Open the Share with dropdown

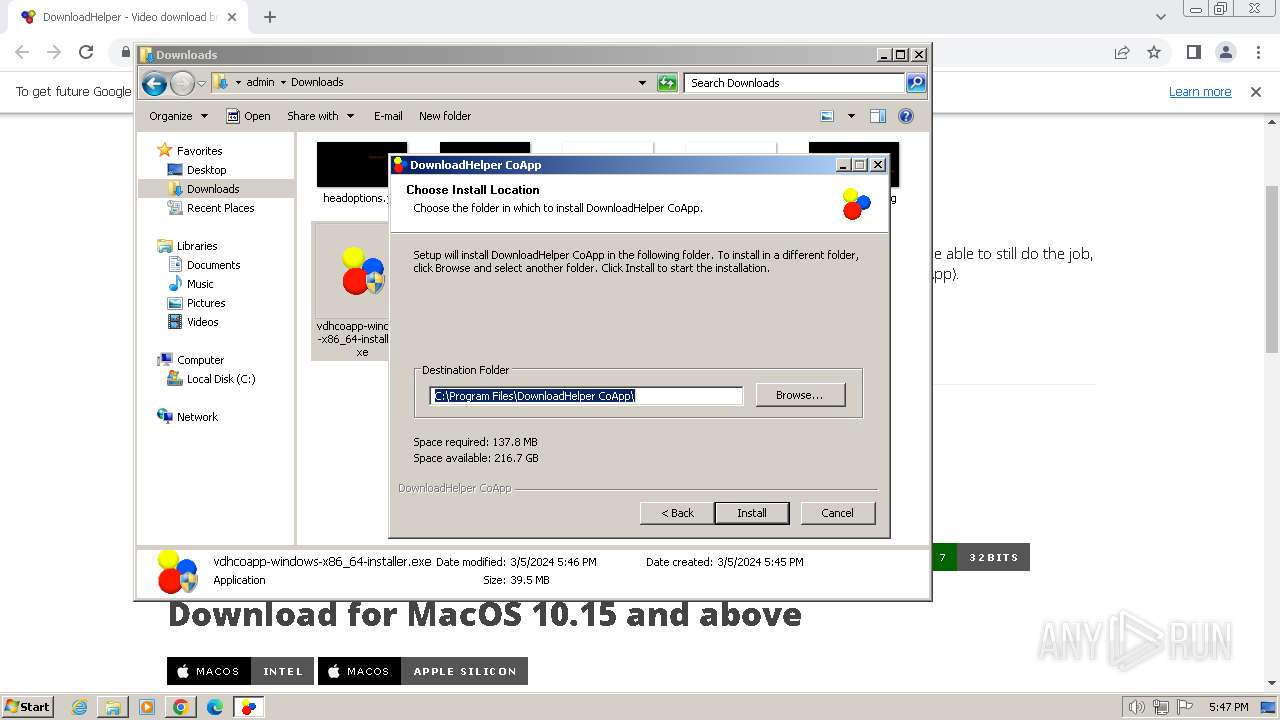[x=320, y=116]
